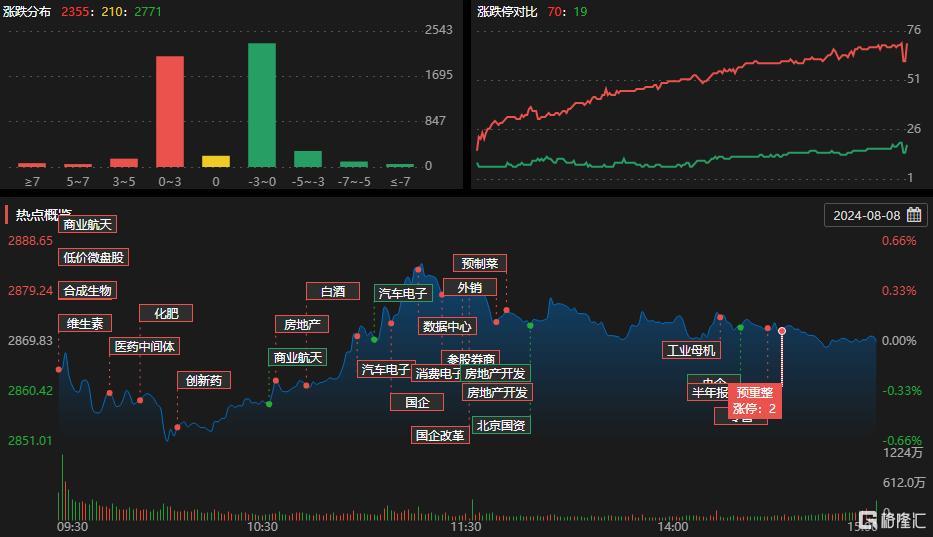Click the 预制菜 tag

[480, 263]
